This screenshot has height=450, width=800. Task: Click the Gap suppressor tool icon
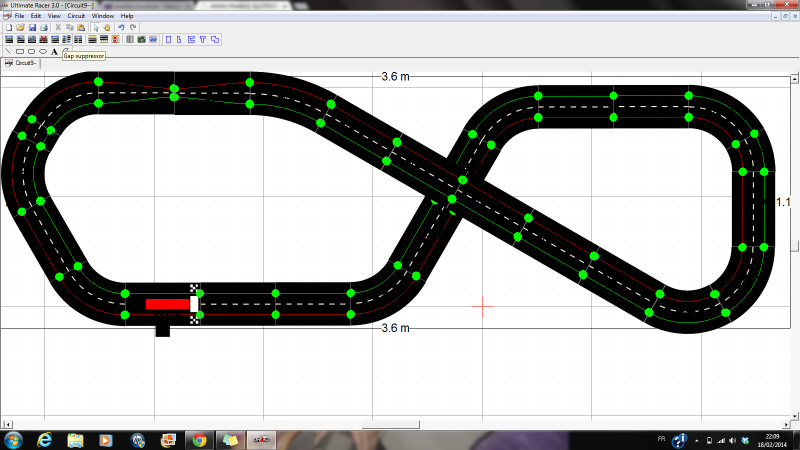66,50
